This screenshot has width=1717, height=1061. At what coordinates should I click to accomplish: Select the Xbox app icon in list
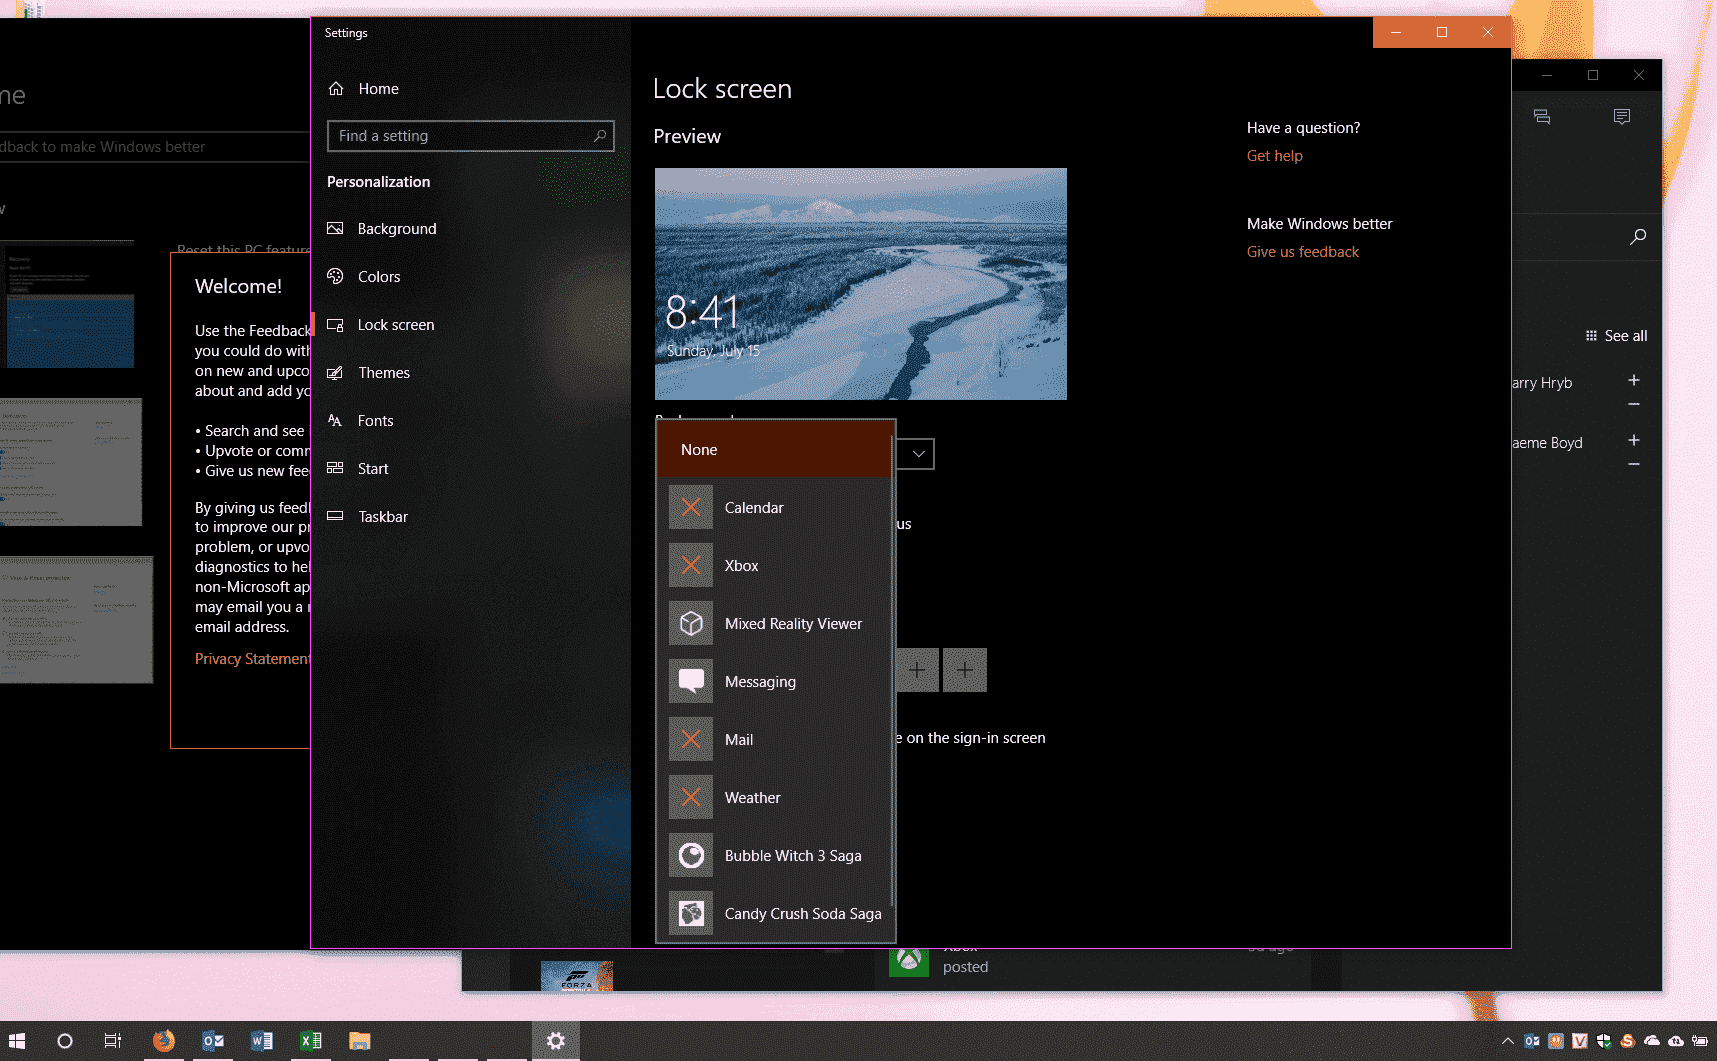691,566
